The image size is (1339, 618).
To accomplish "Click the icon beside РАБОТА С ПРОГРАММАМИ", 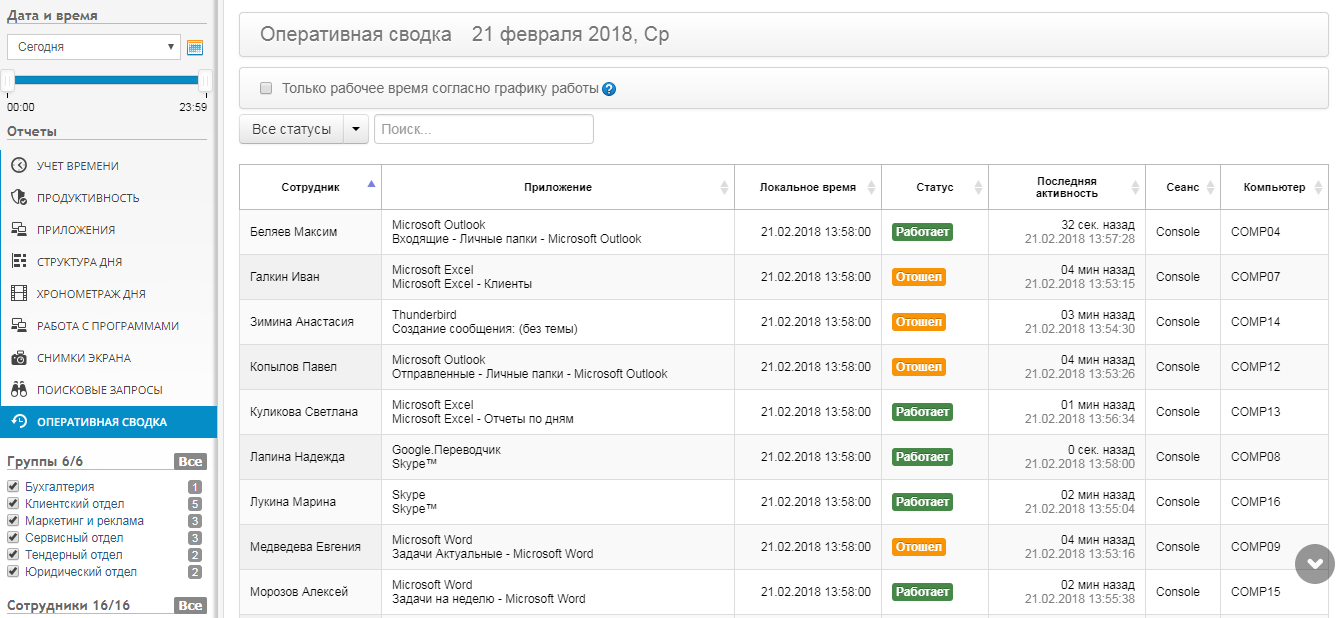I will tap(19, 326).
